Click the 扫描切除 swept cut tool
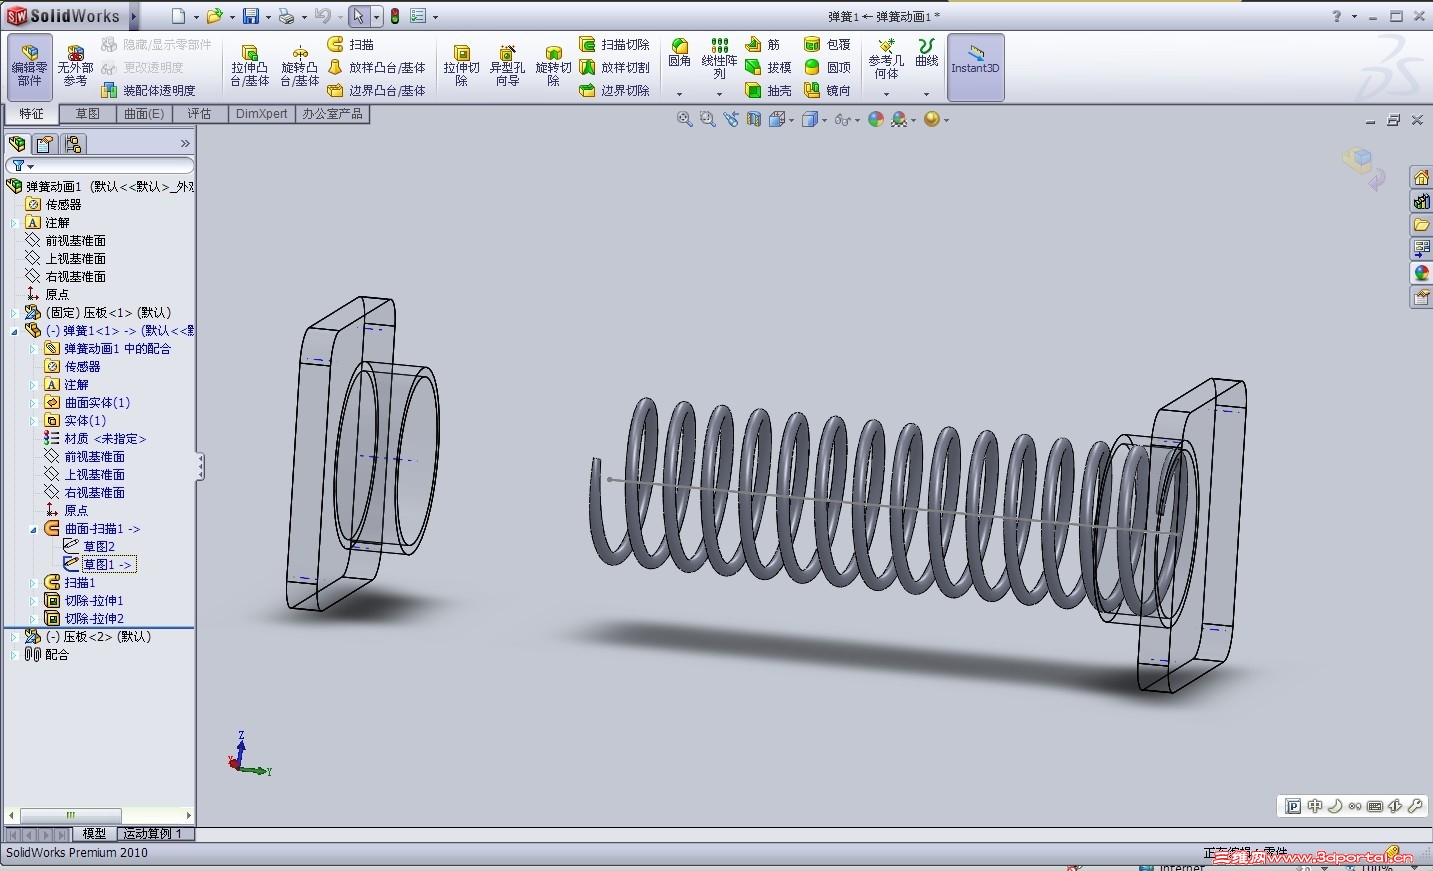This screenshot has height=871, width=1433. (614, 44)
